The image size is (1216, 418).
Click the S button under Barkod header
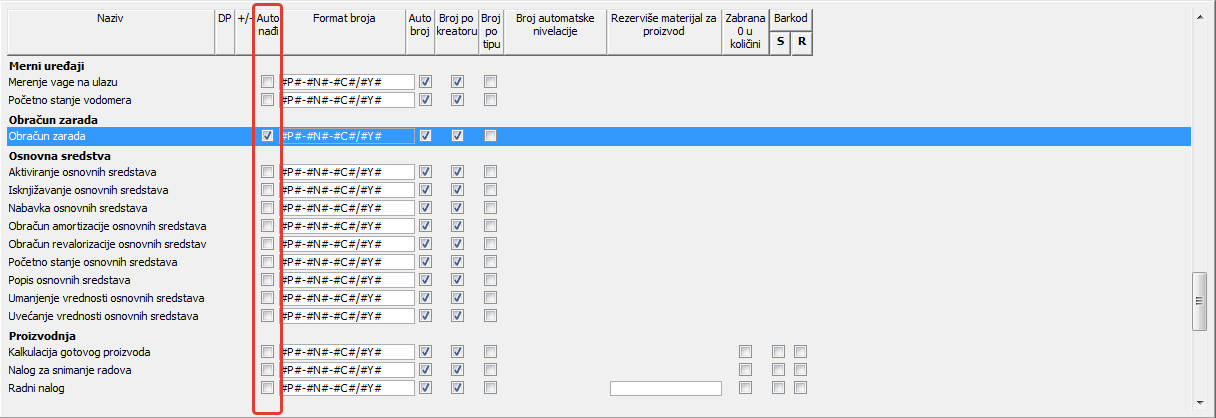(x=779, y=41)
